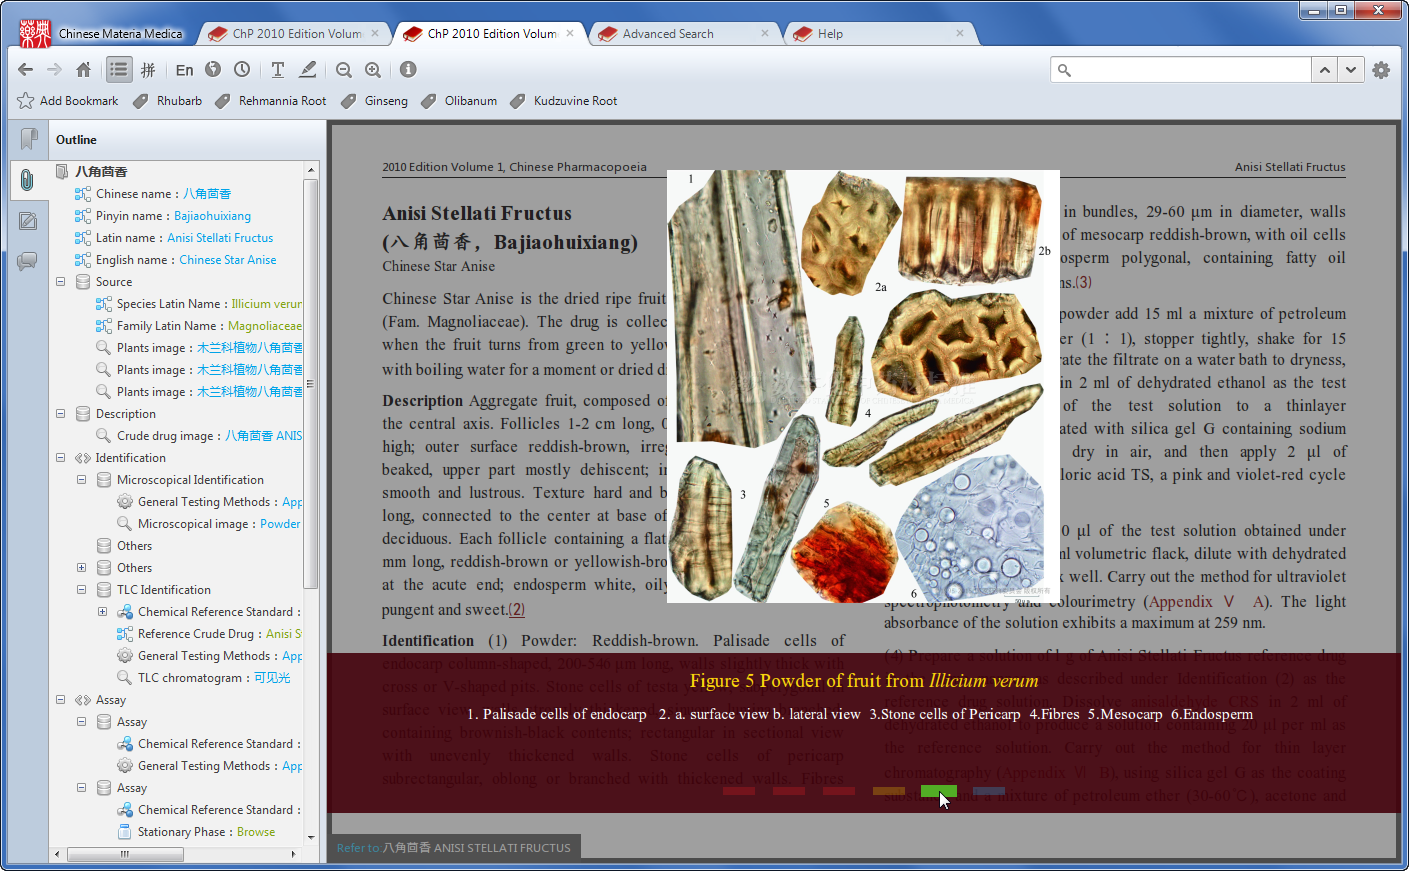Open the bookmarks ribbon sidebar panel

pyautogui.click(x=29, y=139)
